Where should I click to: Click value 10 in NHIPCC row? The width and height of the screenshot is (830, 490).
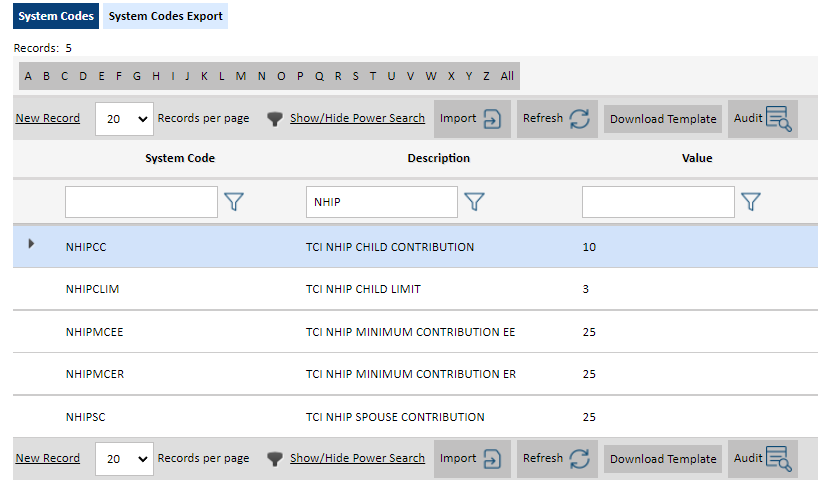589,247
